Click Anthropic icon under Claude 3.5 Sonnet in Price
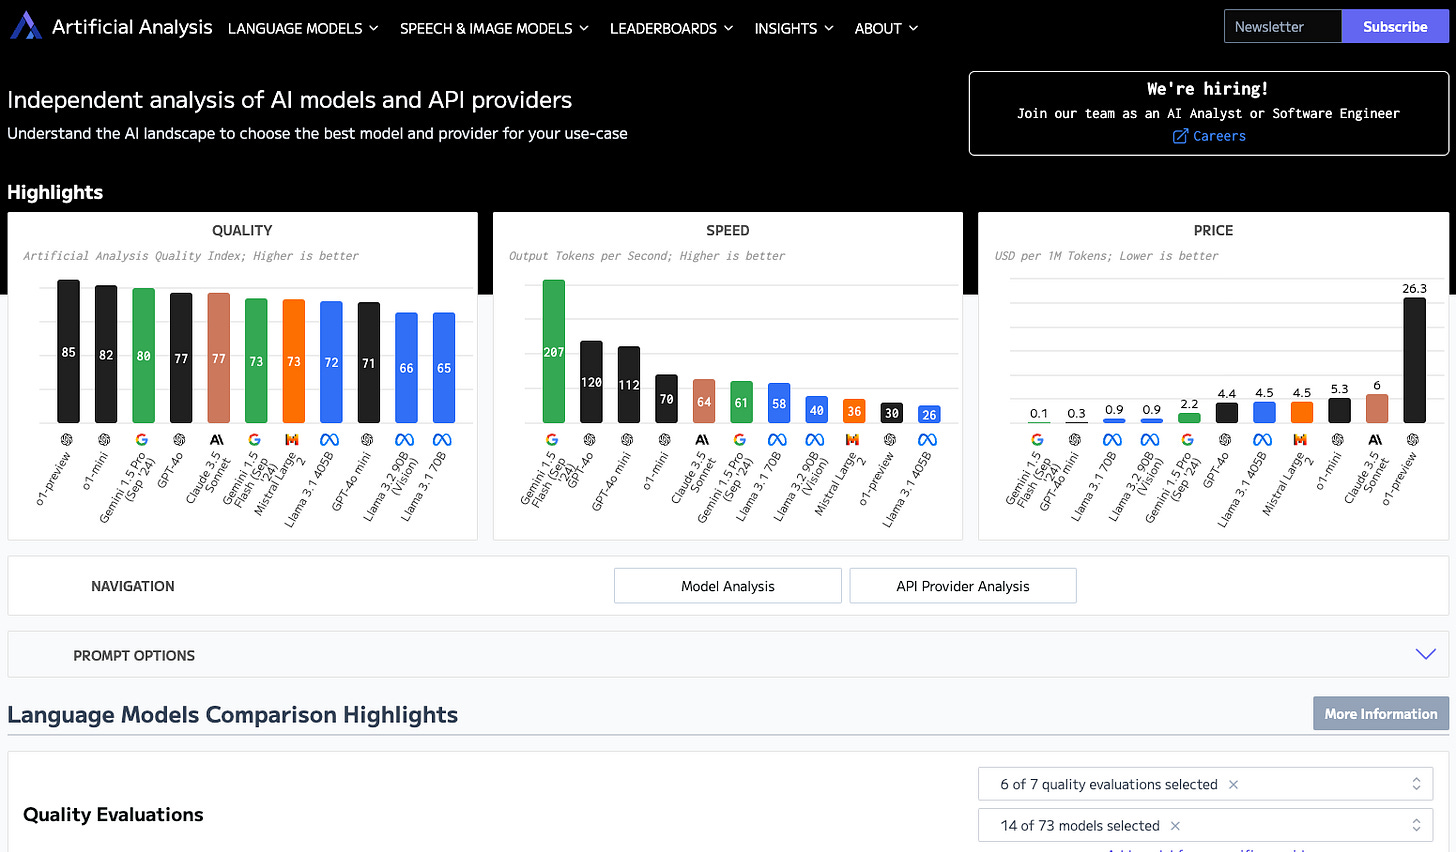 tap(1375, 440)
